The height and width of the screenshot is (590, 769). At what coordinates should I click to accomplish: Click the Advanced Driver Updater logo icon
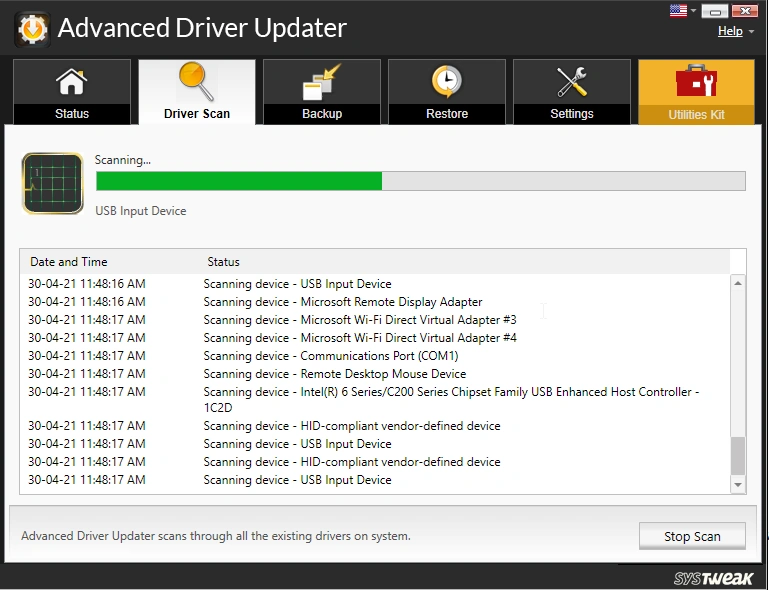[x=31, y=28]
